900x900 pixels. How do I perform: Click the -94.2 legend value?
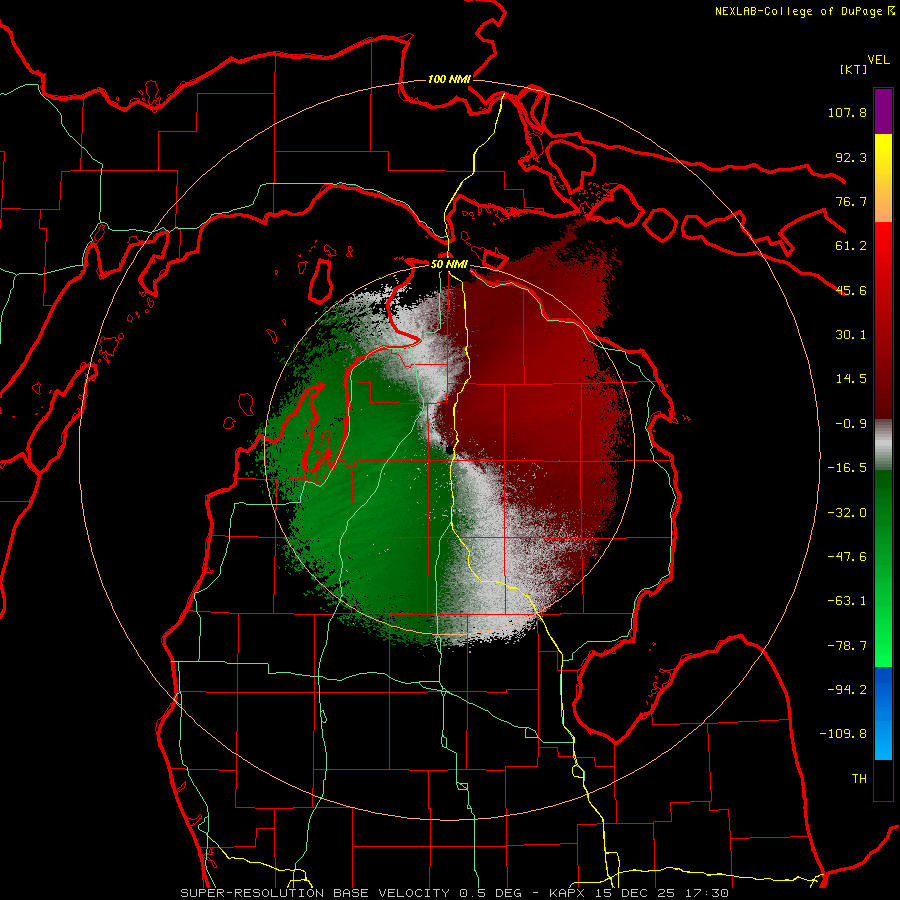click(x=847, y=689)
